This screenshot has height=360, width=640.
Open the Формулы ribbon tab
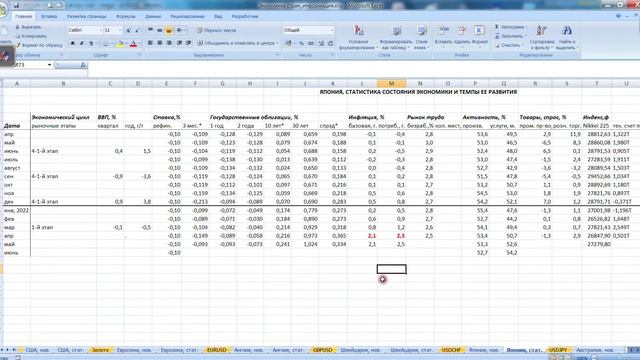(x=126, y=16)
